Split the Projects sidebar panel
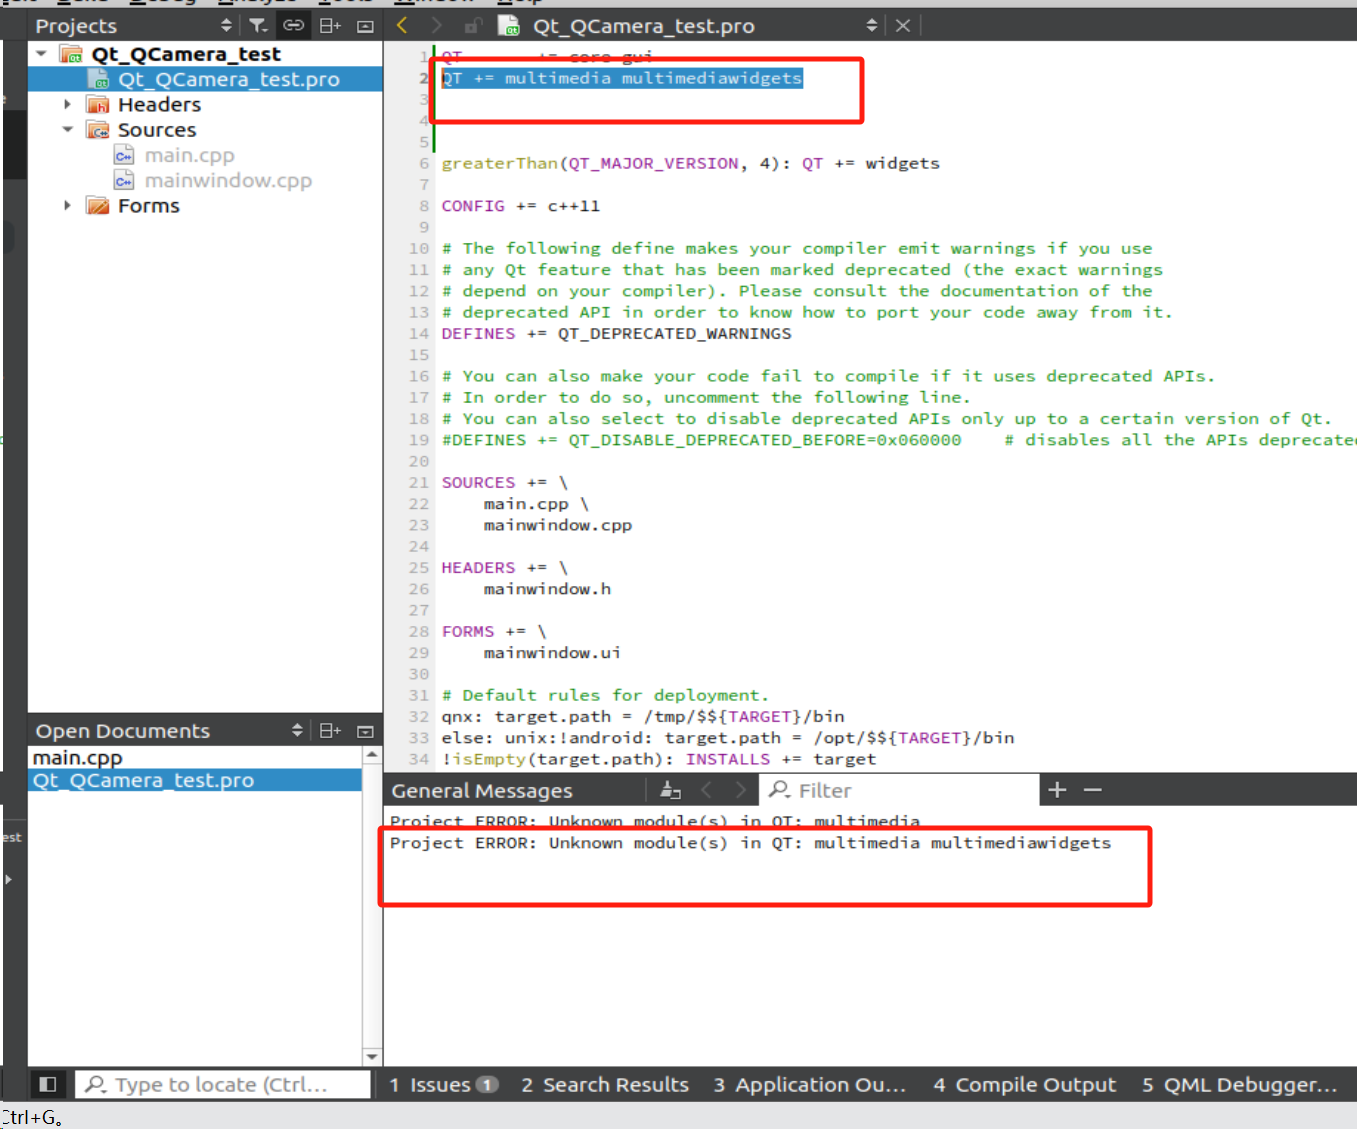 pyautogui.click(x=330, y=25)
